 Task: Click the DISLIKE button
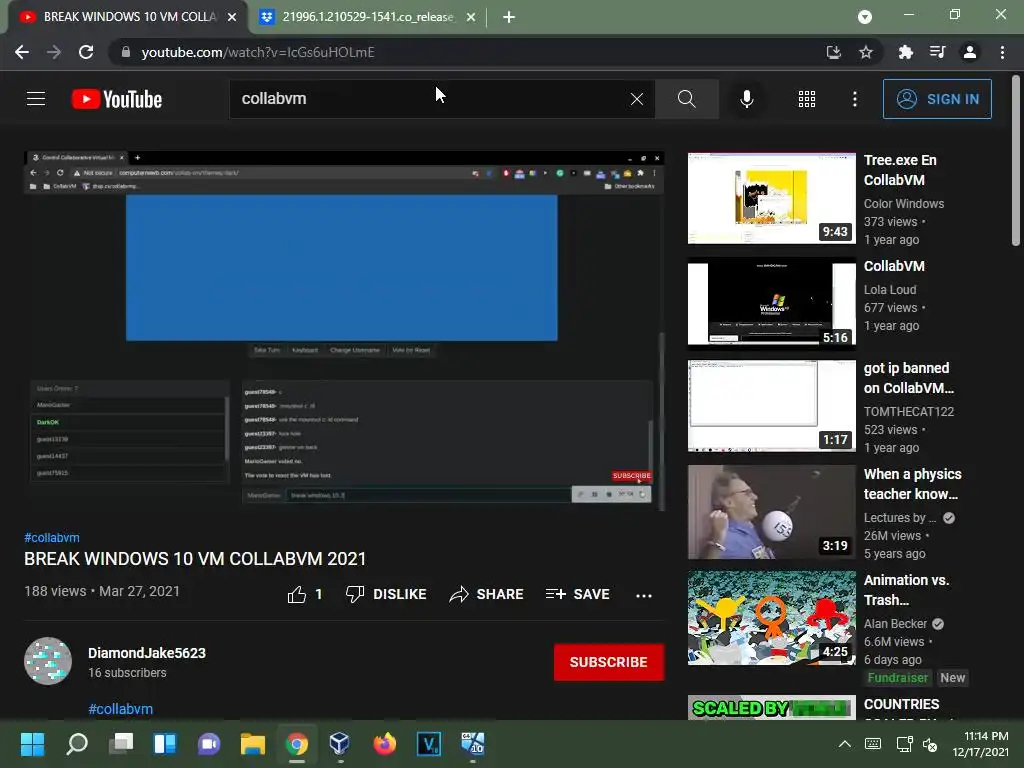[x=386, y=594]
